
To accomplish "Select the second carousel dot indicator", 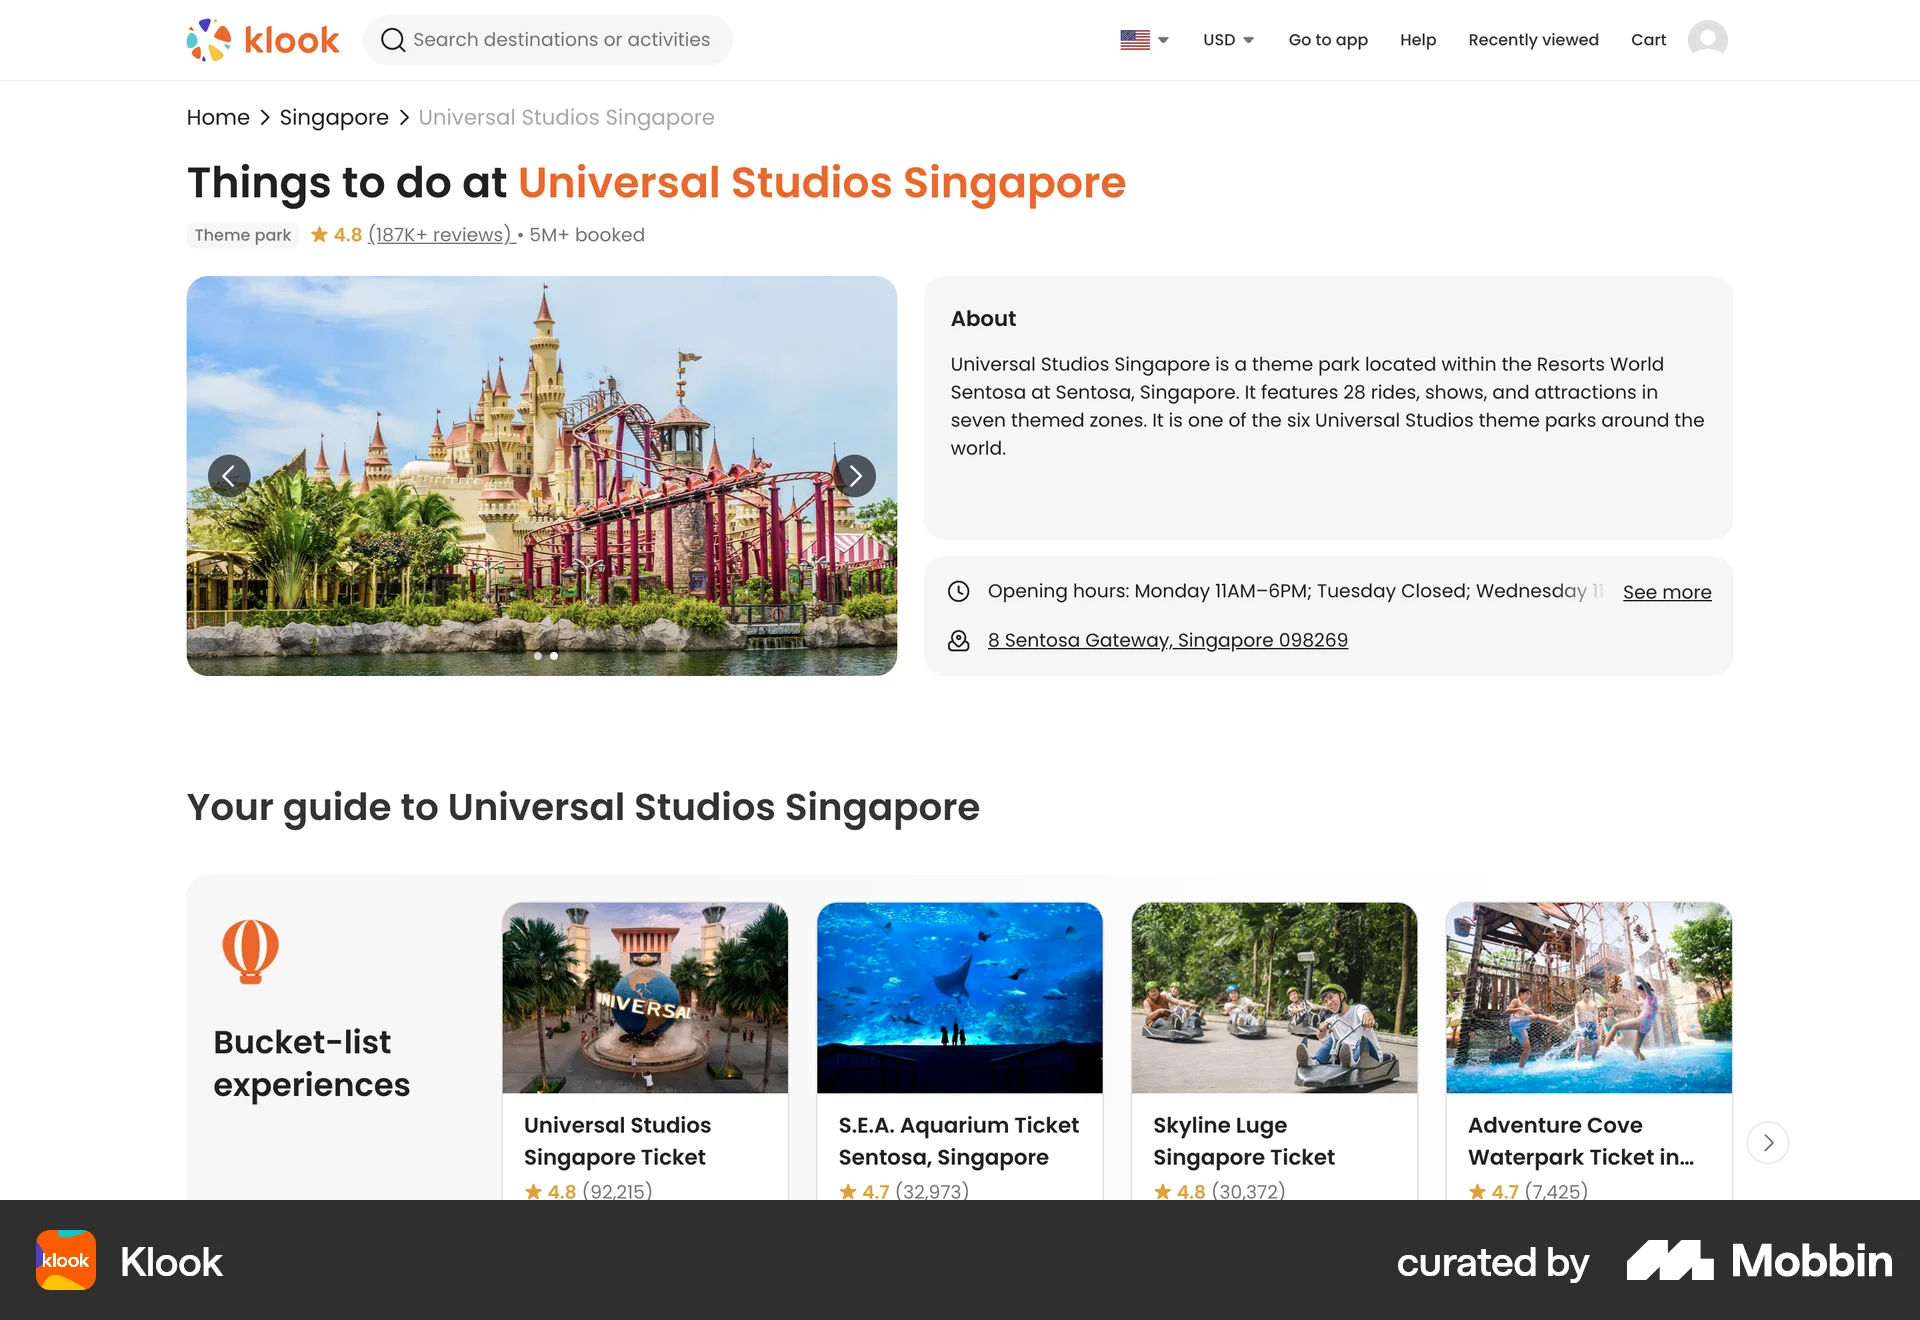I will click(x=553, y=656).
